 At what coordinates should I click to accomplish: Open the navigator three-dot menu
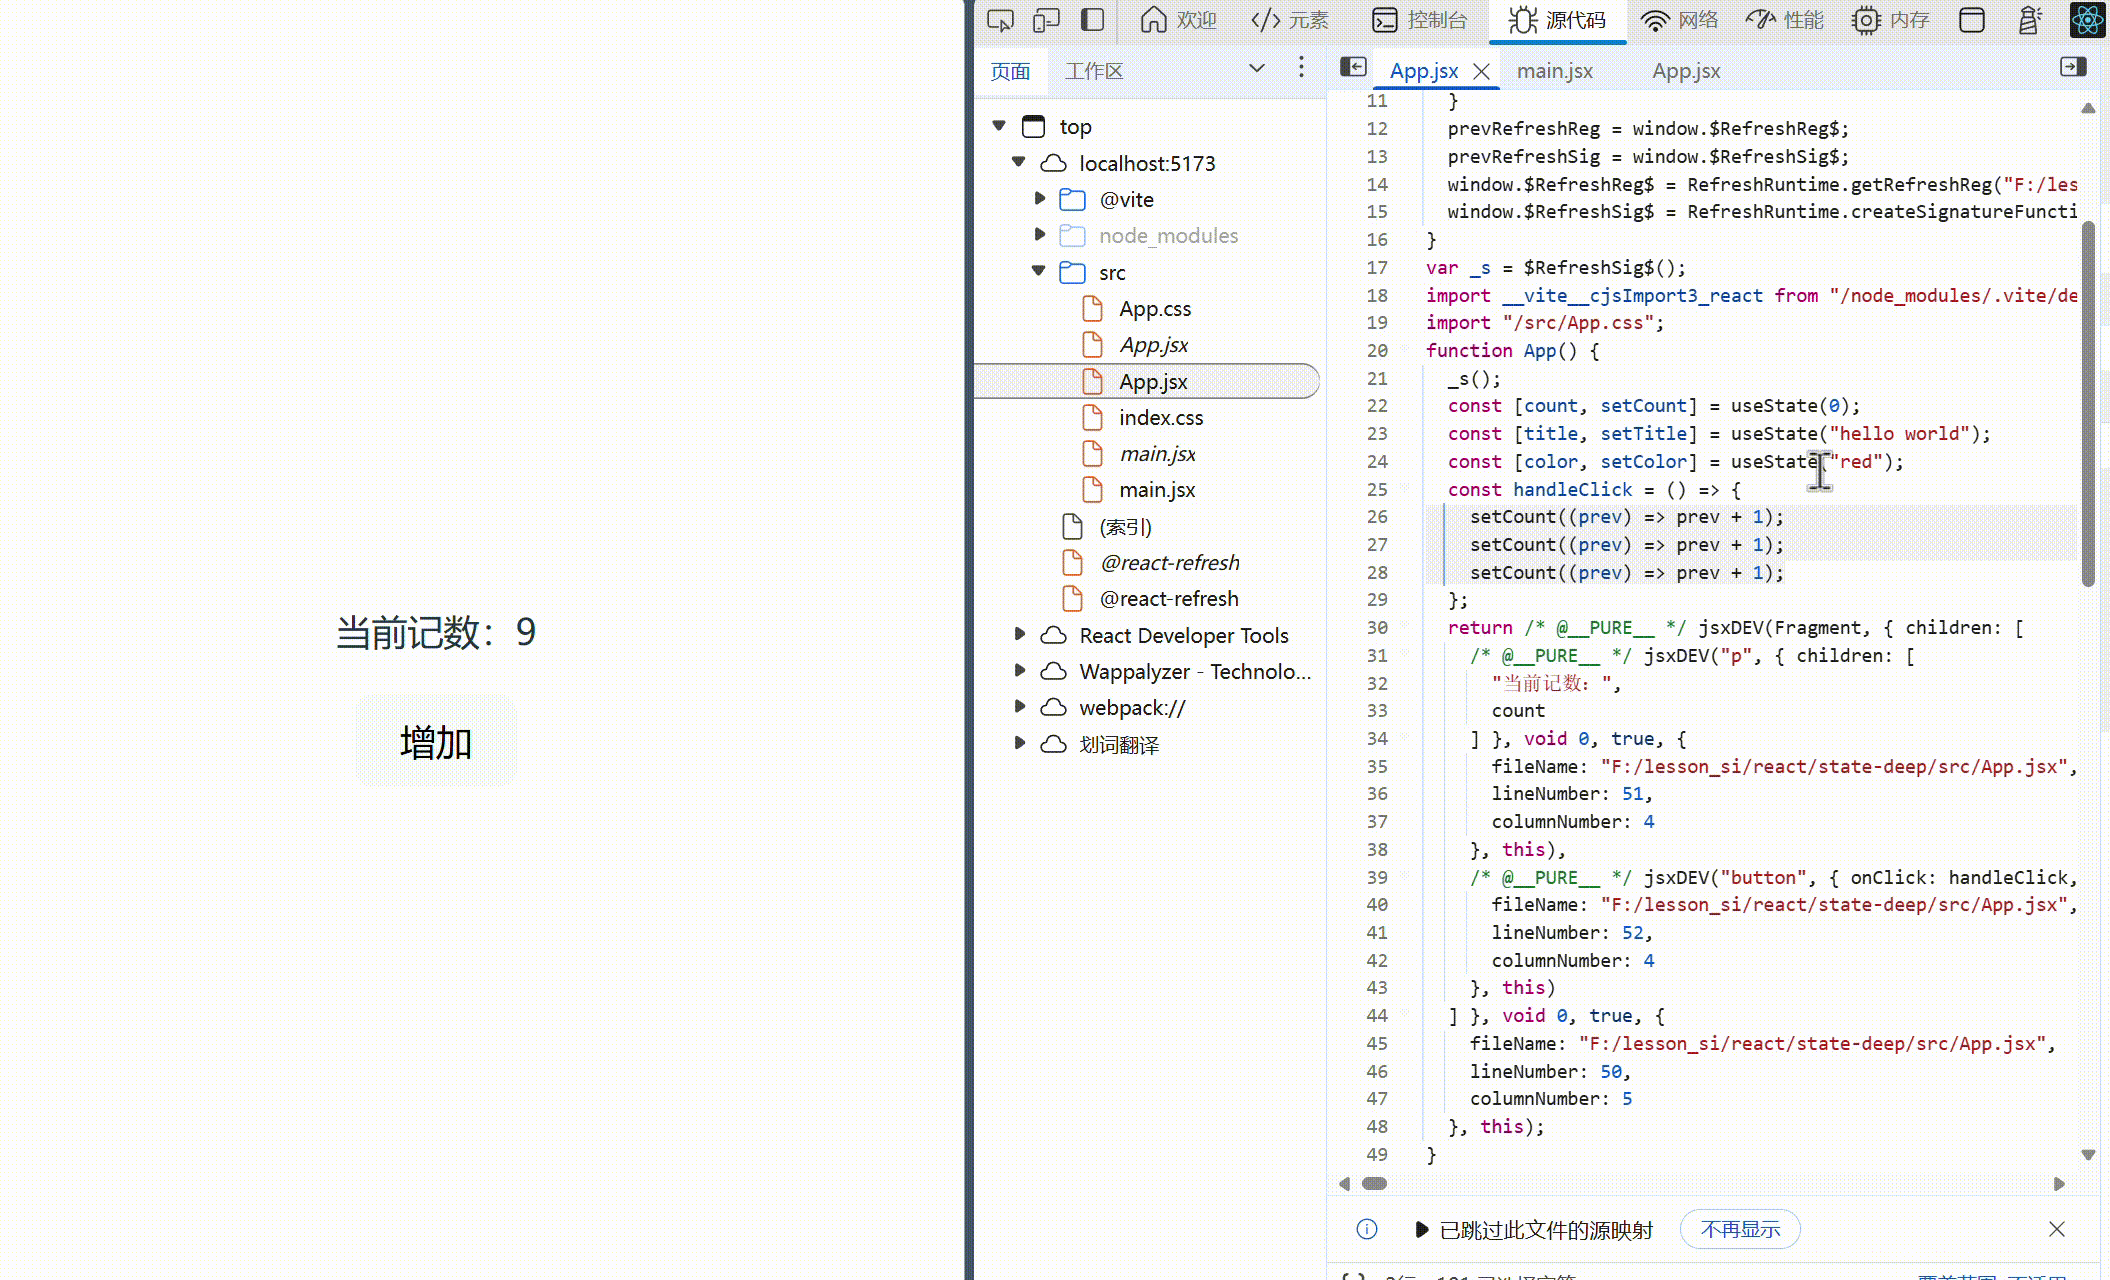[1300, 67]
